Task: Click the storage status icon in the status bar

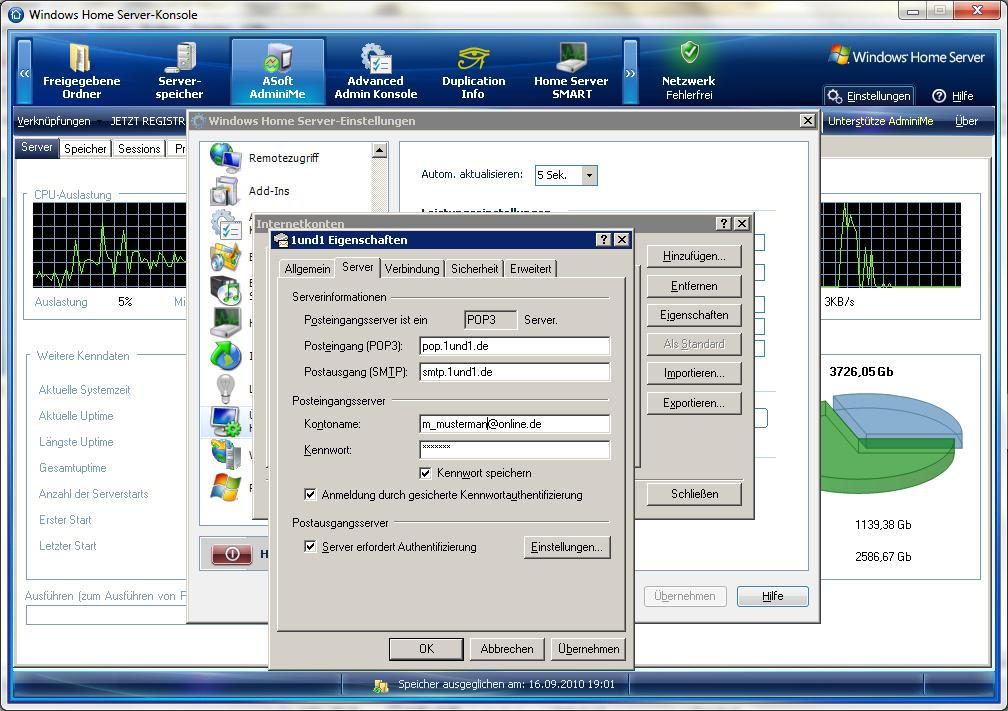Action: [381, 685]
